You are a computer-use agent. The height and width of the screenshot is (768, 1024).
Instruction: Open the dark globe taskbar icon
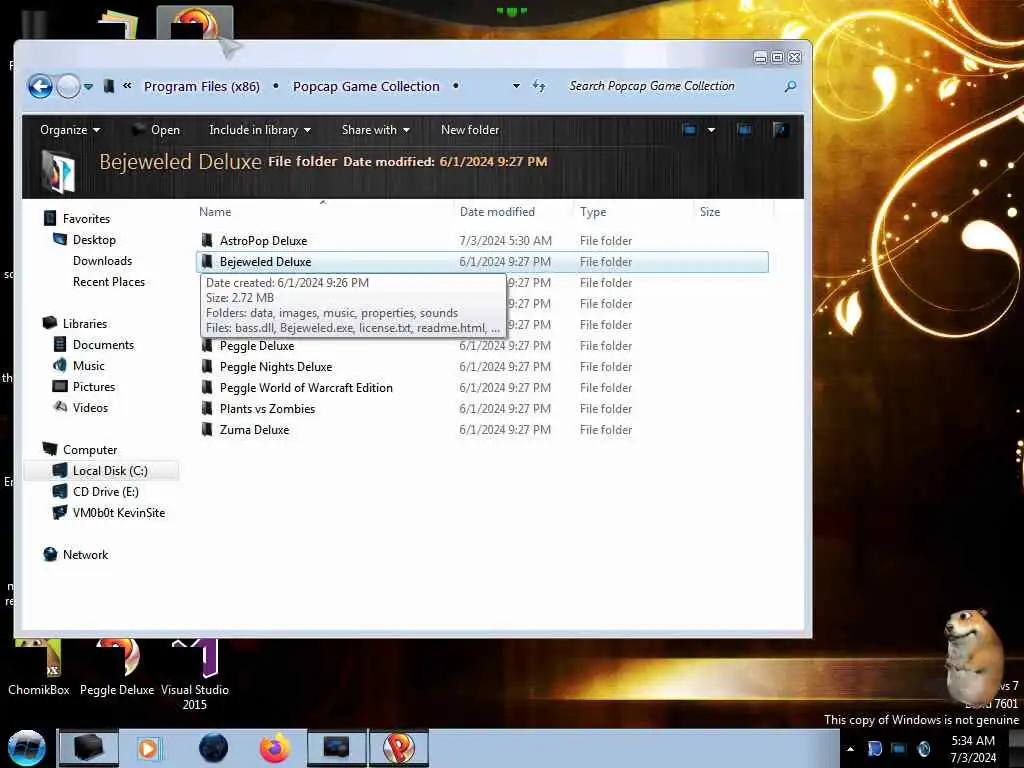(x=213, y=748)
